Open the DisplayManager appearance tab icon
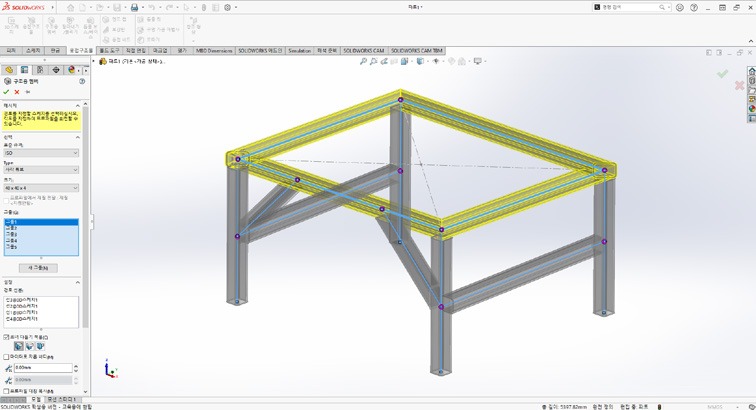The width and height of the screenshot is (756, 410). pyautogui.click(x=70, y=70)
